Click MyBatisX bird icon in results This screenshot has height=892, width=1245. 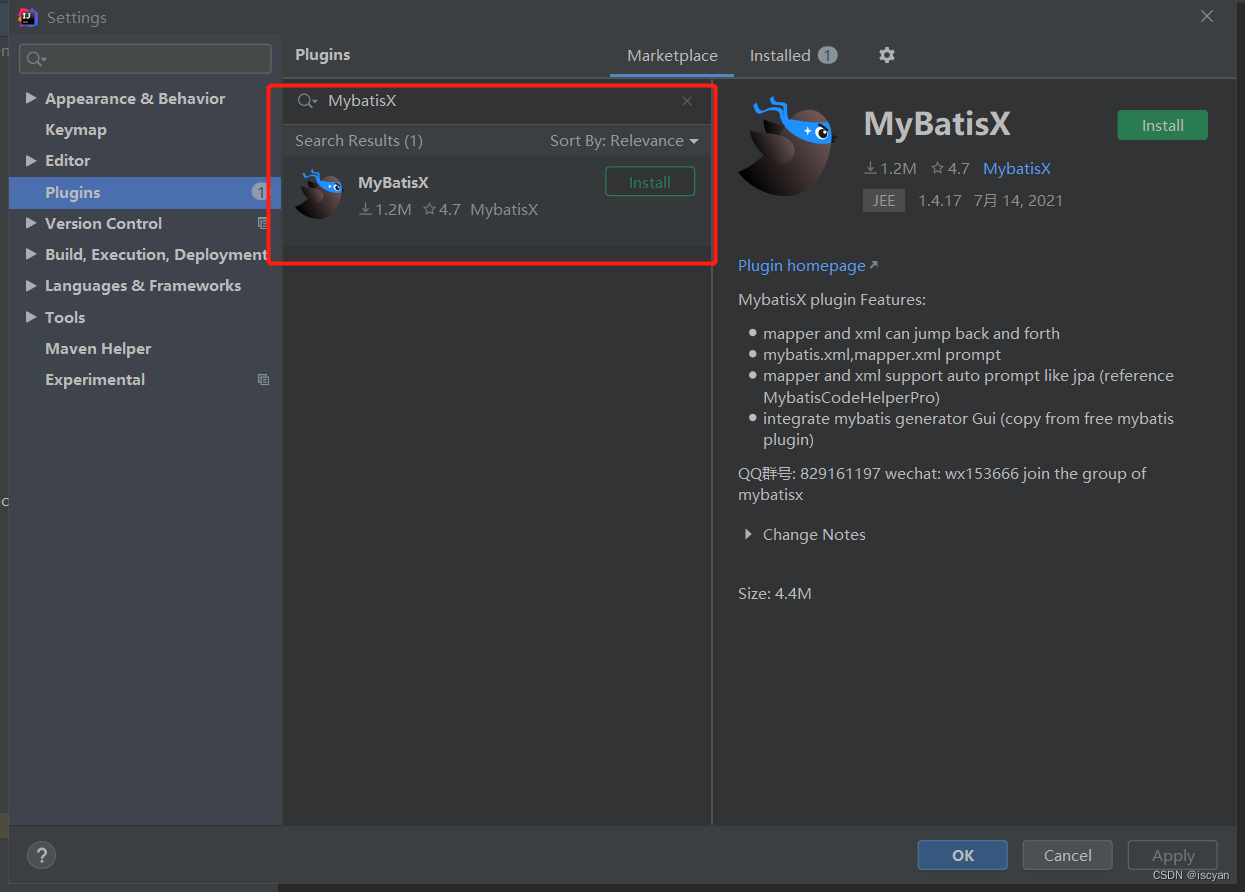point(319,193)
